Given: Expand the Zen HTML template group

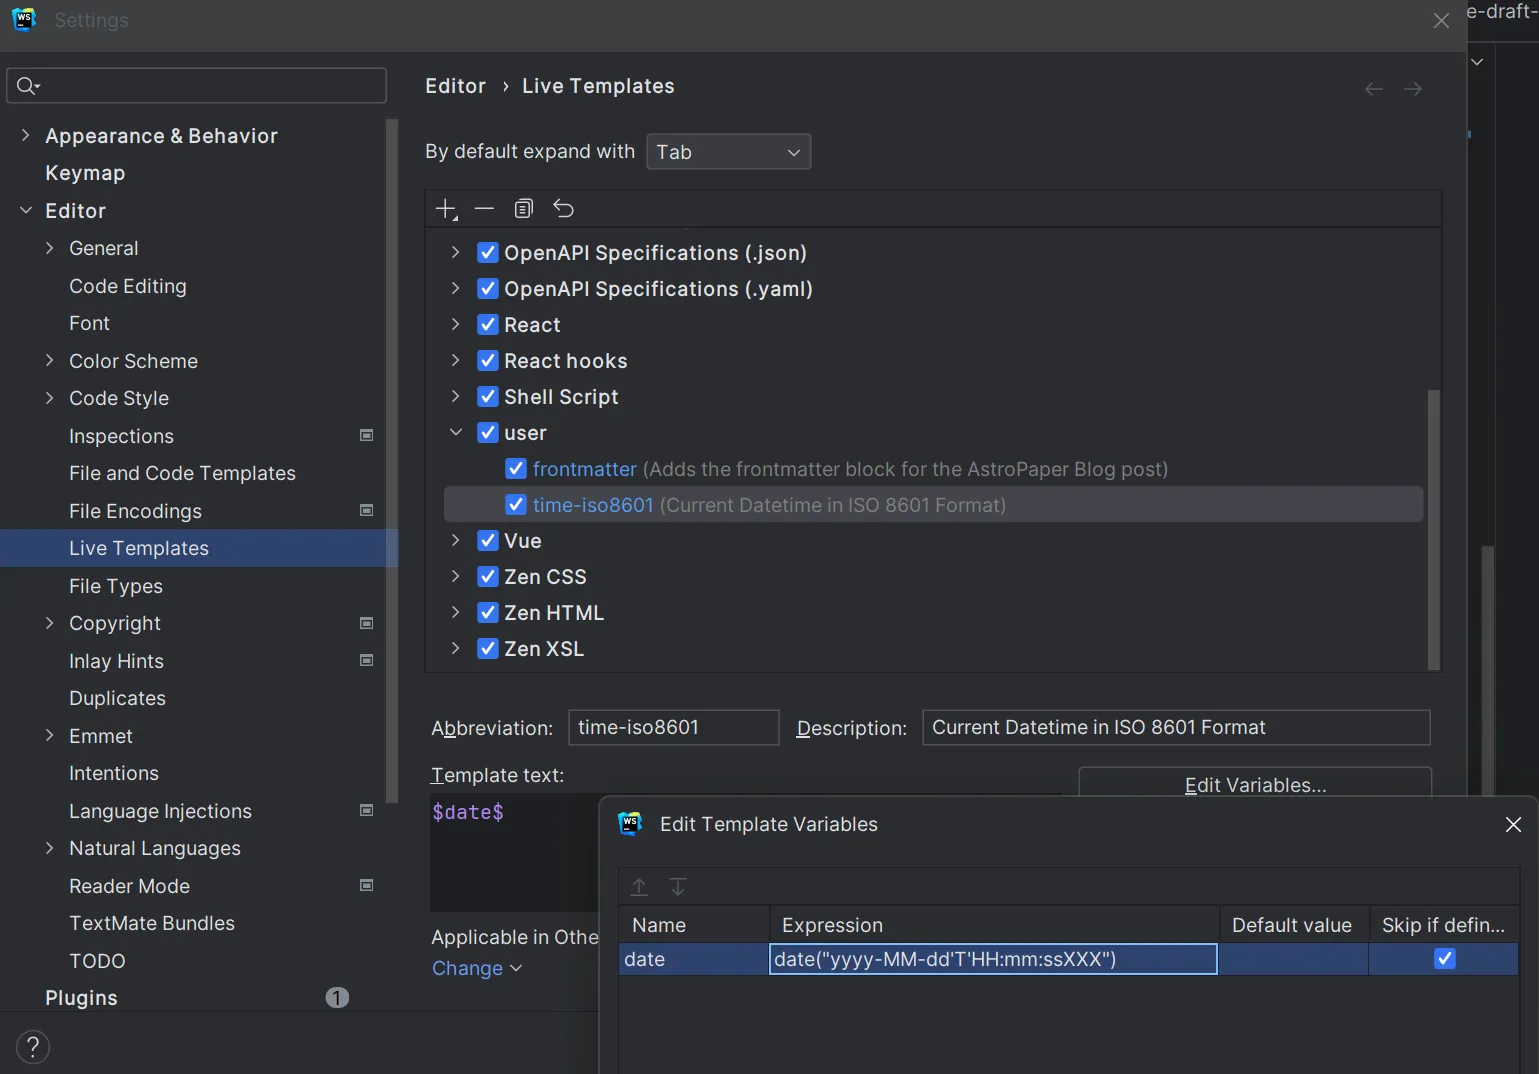Looking at the screenshot, I should (x=456, y=613).
